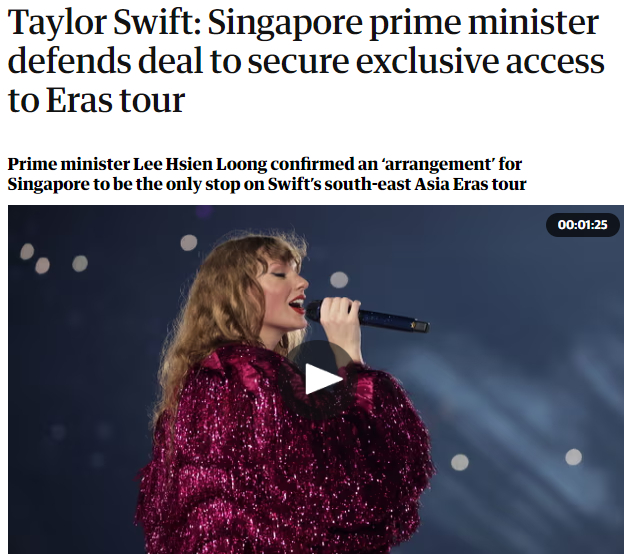Click 'exclusive access' in the headline
This screenshot has width=624, height=554.
coord(480,61)
